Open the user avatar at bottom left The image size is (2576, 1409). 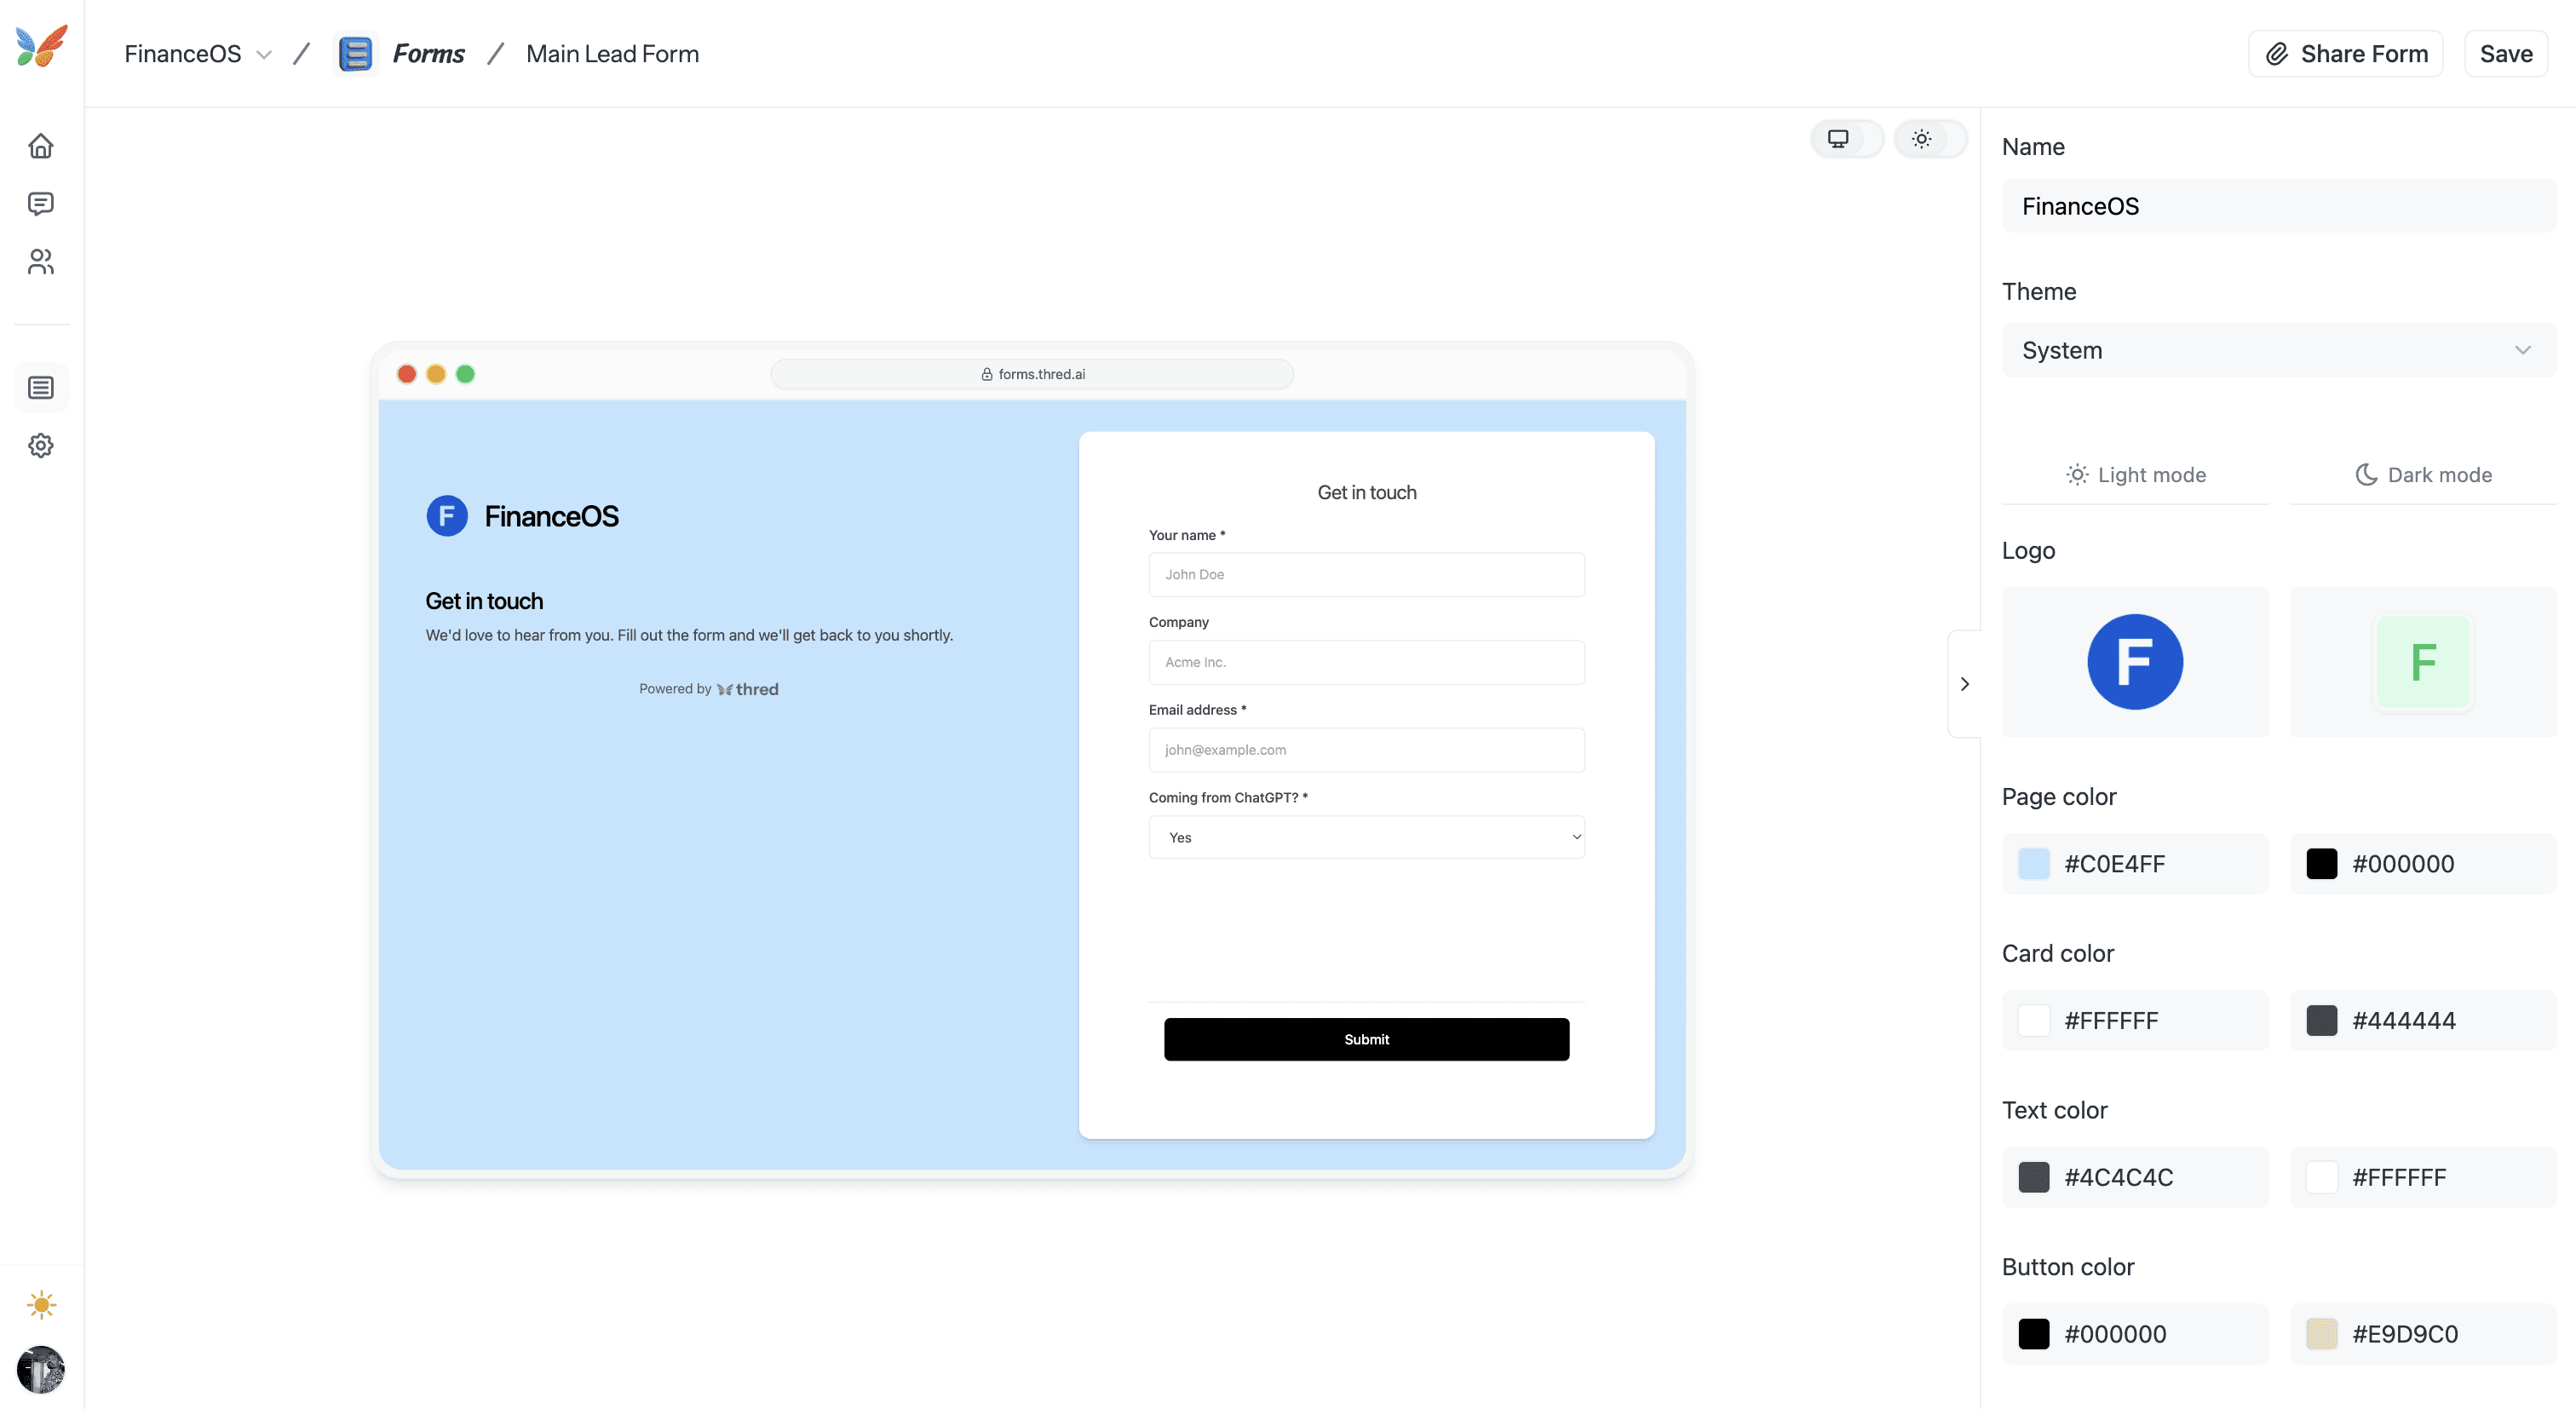point(41,1369)
